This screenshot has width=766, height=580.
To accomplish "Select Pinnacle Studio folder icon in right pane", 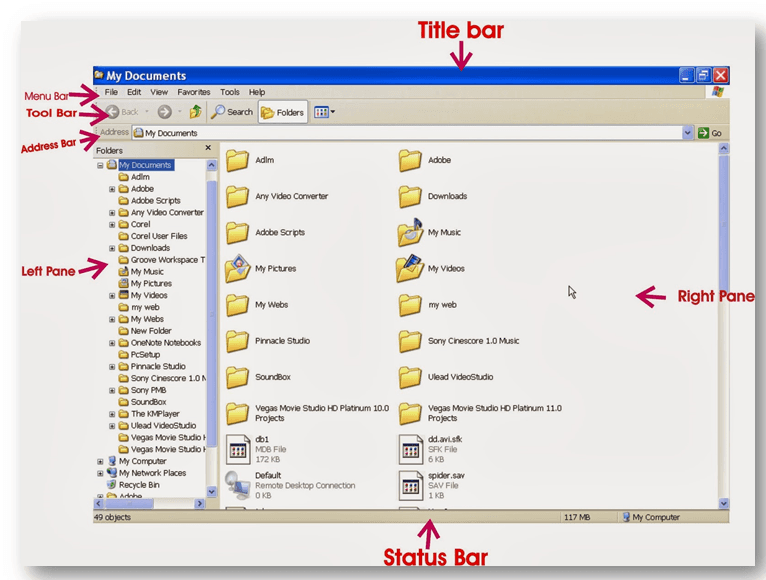I will click(237, 341).
